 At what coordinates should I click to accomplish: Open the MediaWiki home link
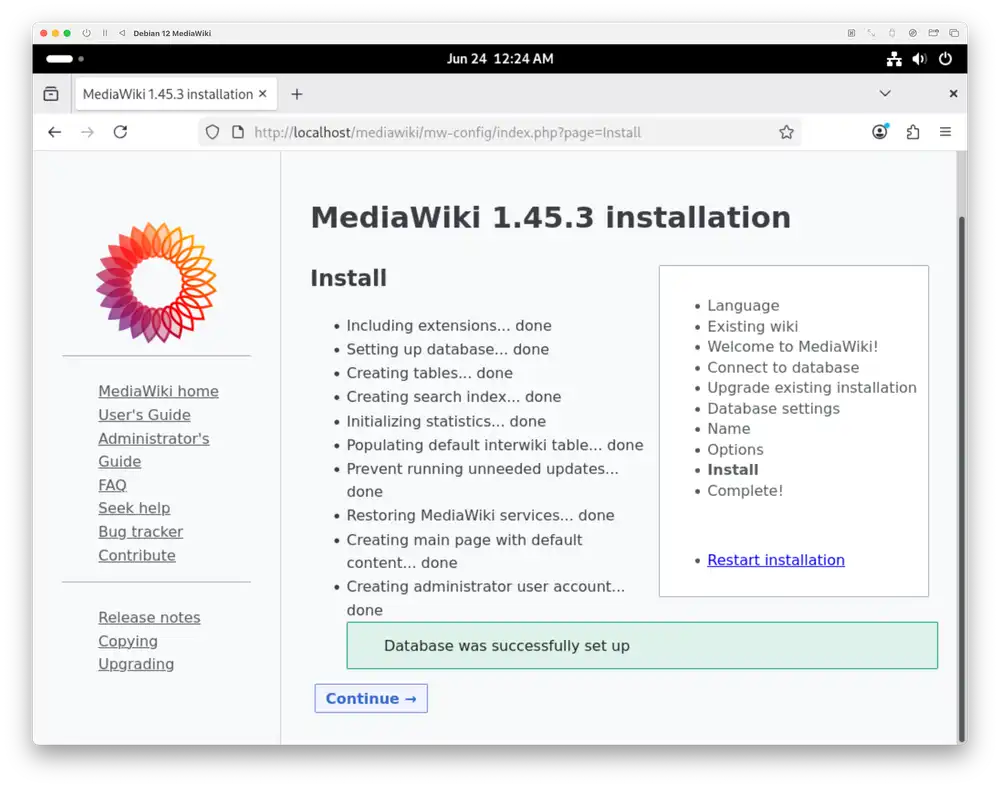(x=158, y=391)
